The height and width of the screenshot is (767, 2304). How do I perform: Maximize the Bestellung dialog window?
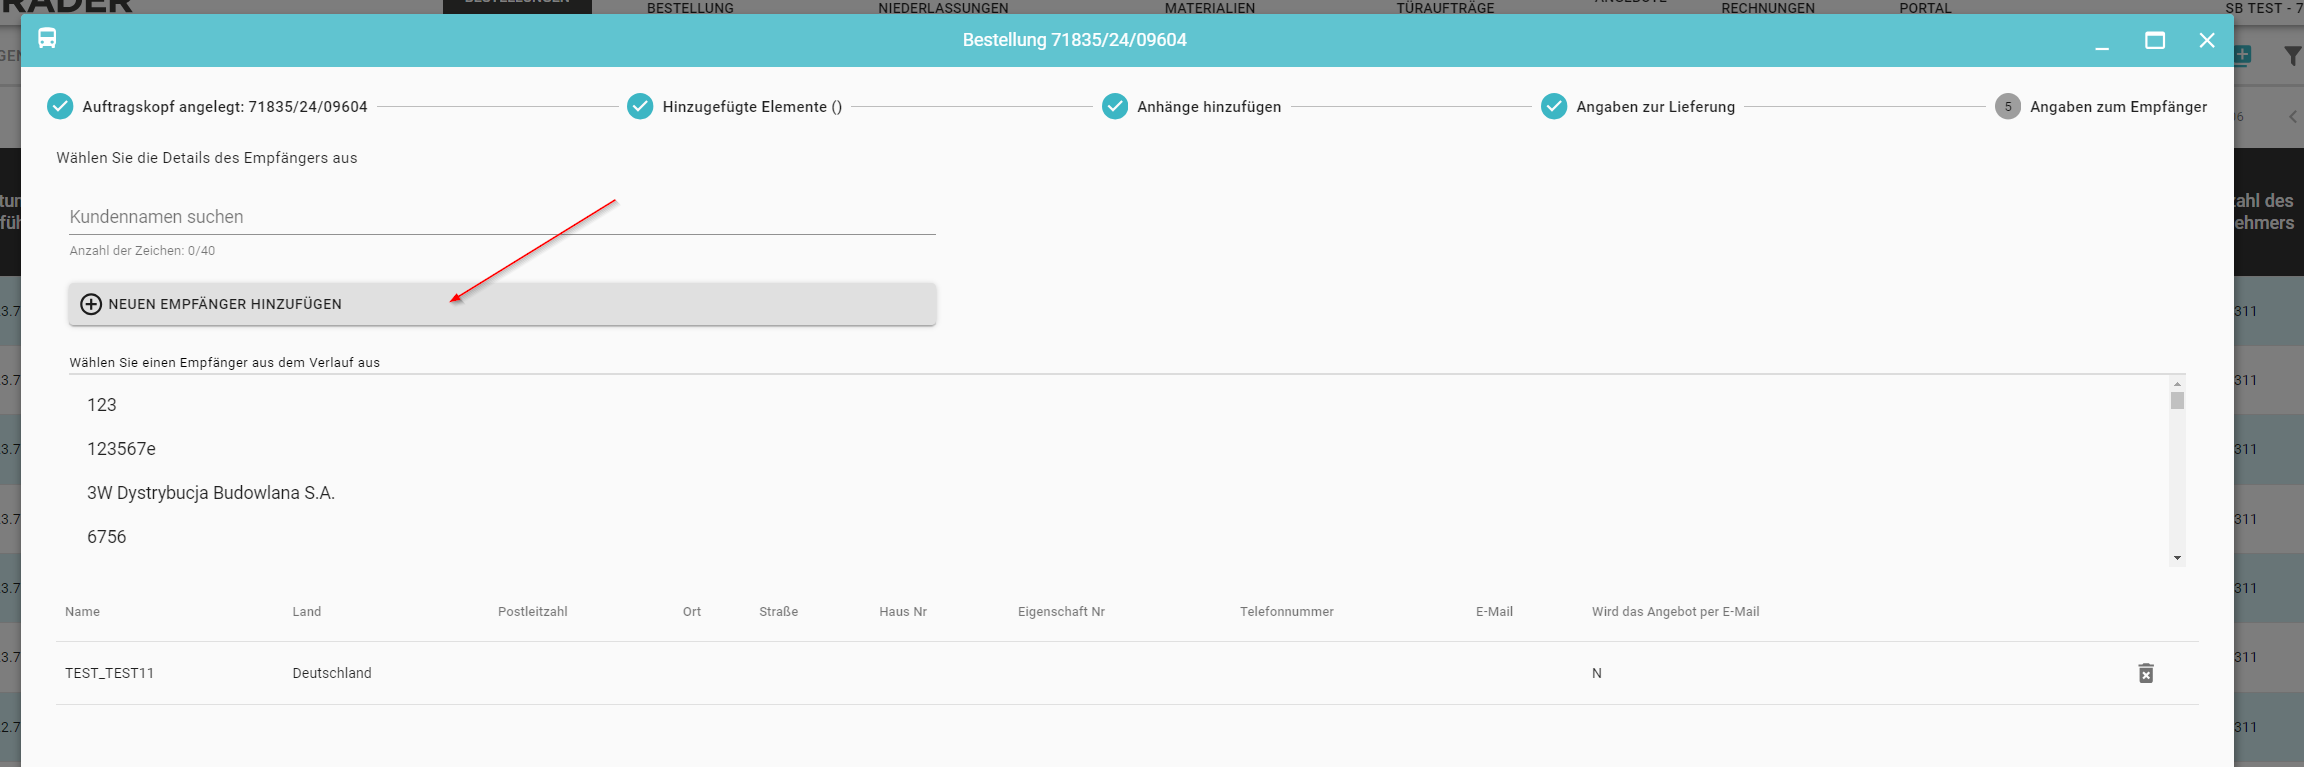click(x=2154, y=40)
